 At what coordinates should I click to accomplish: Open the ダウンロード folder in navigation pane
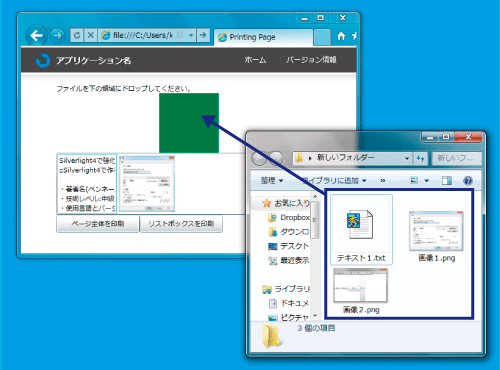point(289,232)
